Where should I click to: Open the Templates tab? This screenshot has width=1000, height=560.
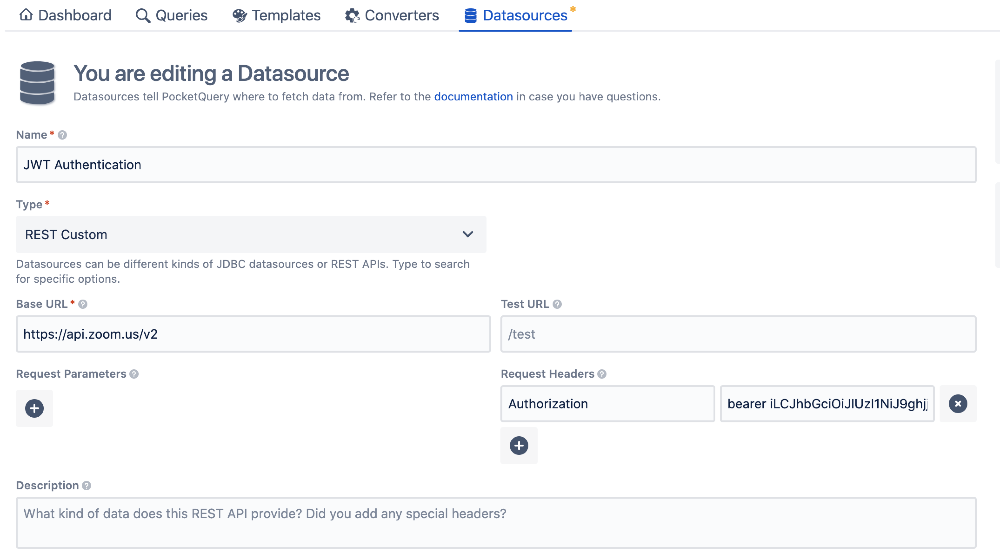276,16
